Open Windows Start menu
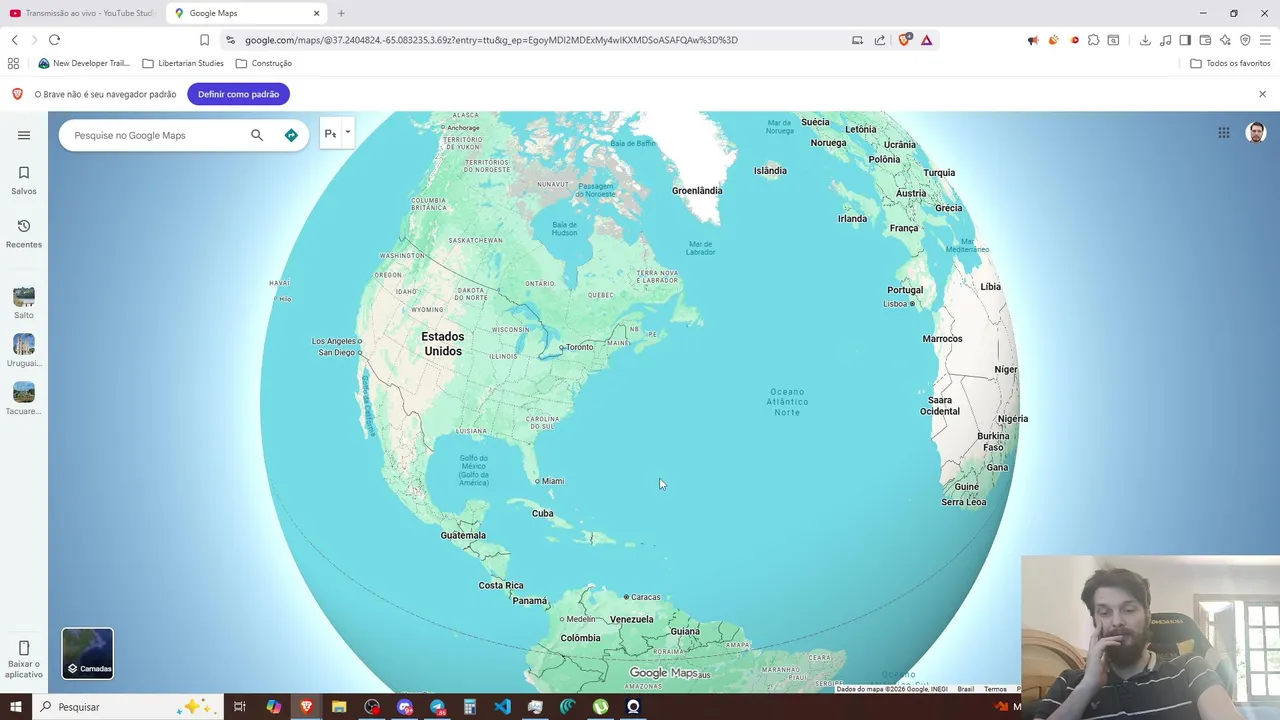This screenshot has height=720, width=1280. coord(16,707)
